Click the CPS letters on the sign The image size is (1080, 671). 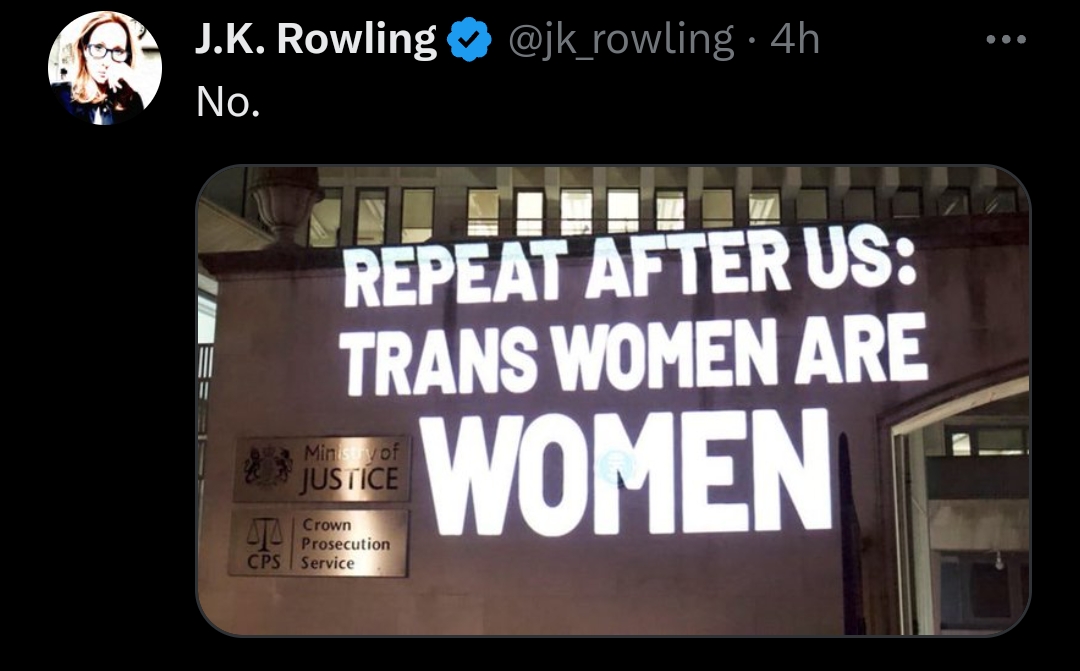[x=264, y=561]
